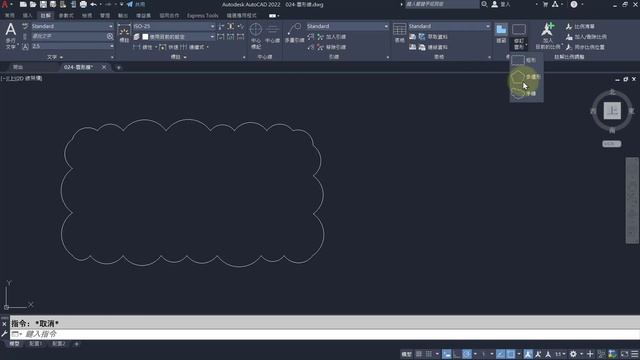Image resolution: width=640 pixels, height=360 pixels.
Task: Select Polygonal revision cloud option
Action: pyautogui.click(x=526, y=77)
